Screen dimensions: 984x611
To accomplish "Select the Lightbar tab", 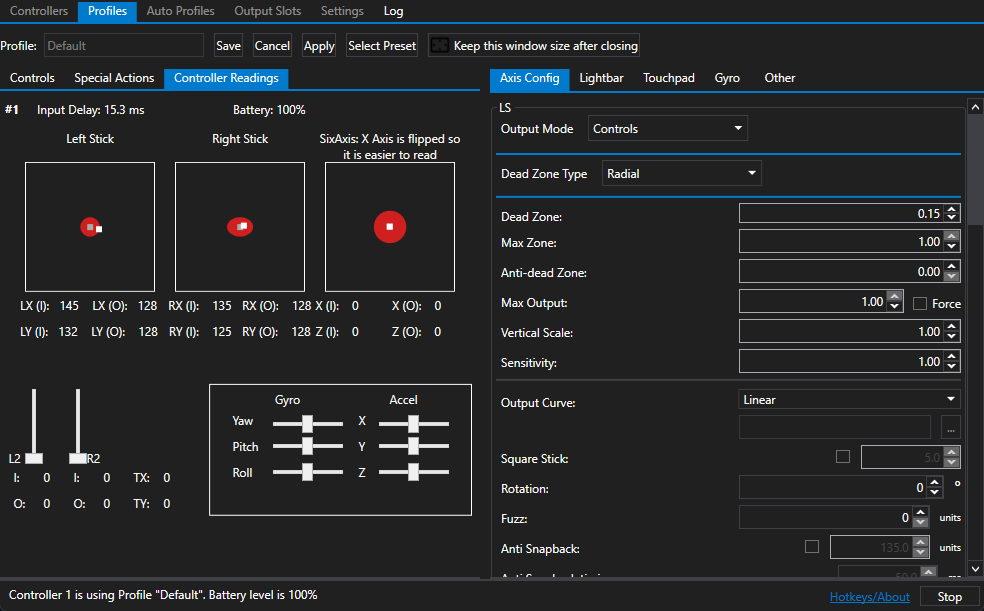I will 601,77.
